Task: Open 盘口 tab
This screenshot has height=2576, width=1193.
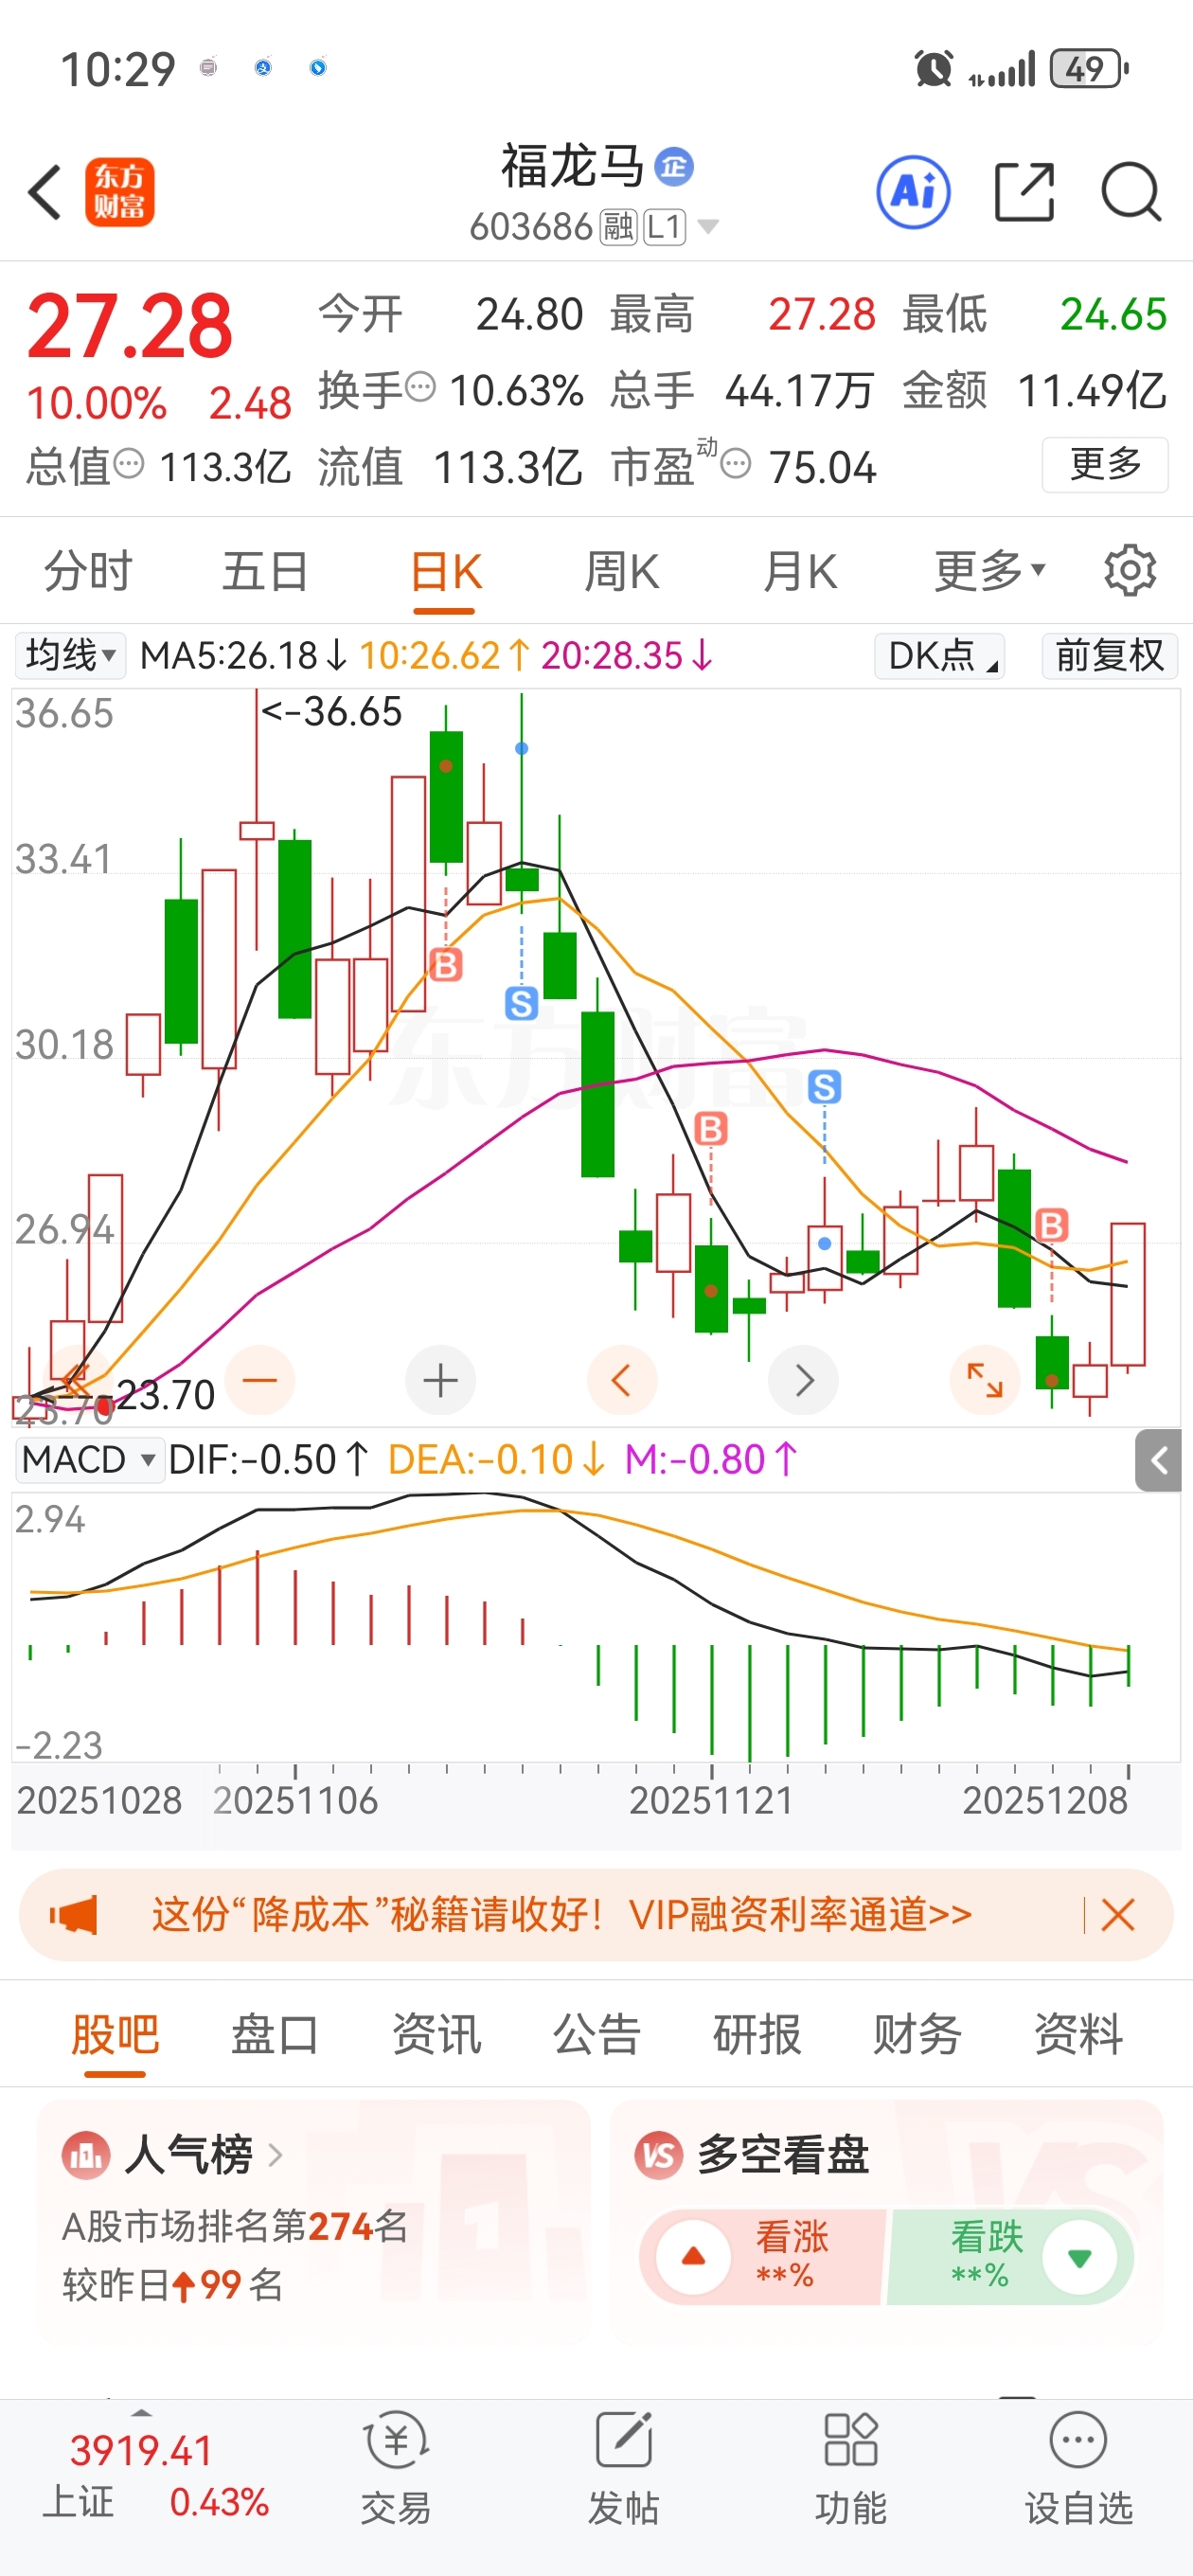Action: tap(275, 2033)
